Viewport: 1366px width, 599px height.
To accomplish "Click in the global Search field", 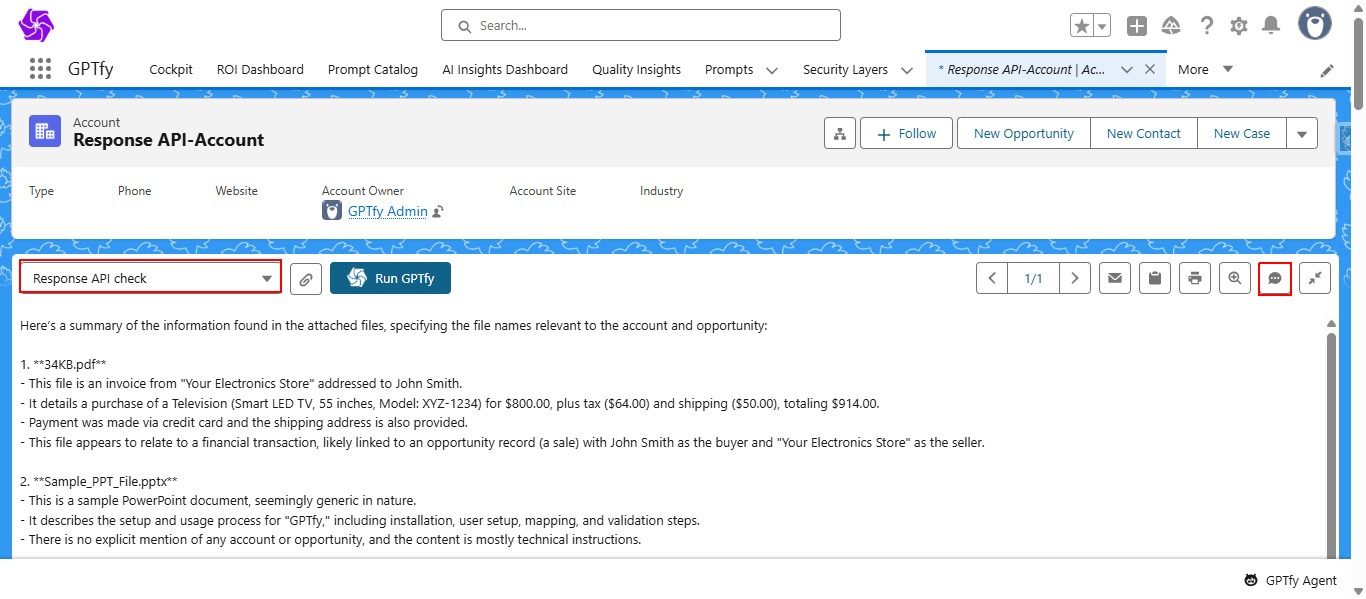I will click(x=640, y=25).
